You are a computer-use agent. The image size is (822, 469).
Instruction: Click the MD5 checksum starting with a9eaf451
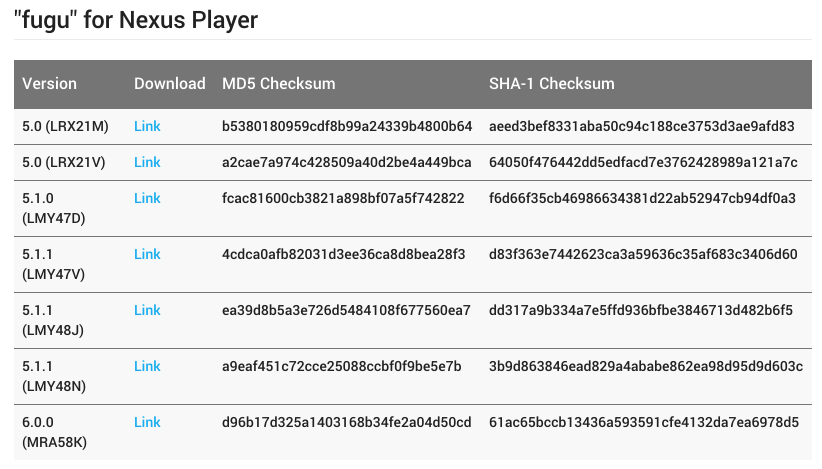[x=342, y=366]
